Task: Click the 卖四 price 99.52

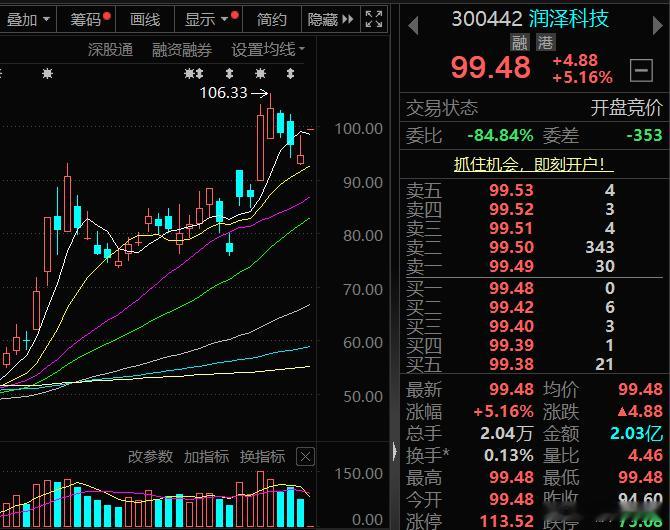Action: tap(511, 209)
